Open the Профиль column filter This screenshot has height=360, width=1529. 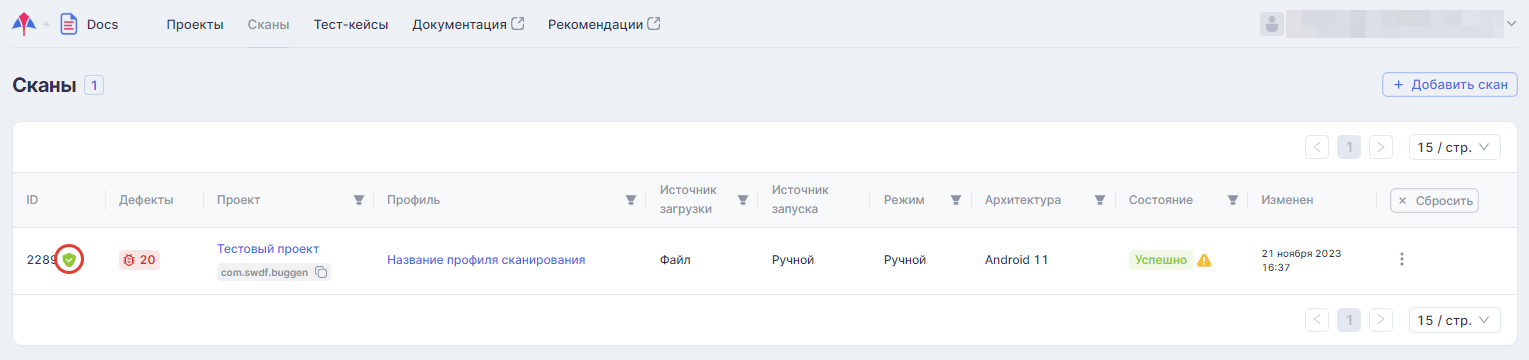pos(631,200)
